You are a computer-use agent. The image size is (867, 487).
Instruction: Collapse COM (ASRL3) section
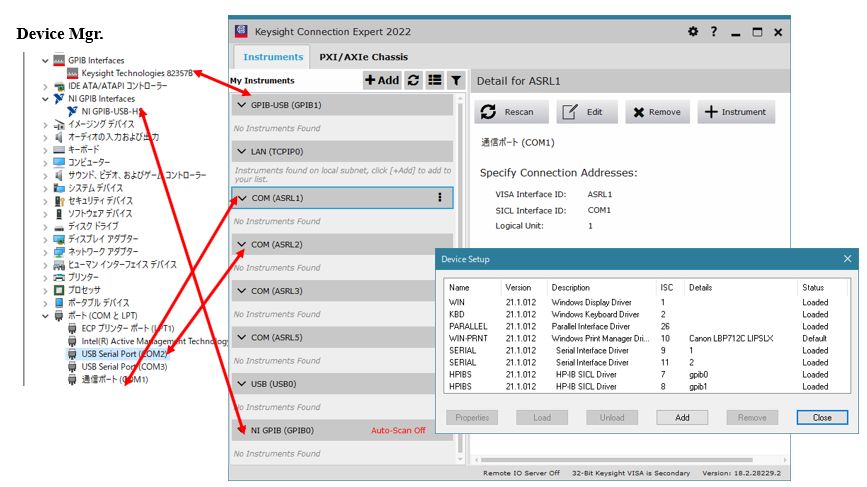[242, 290]
